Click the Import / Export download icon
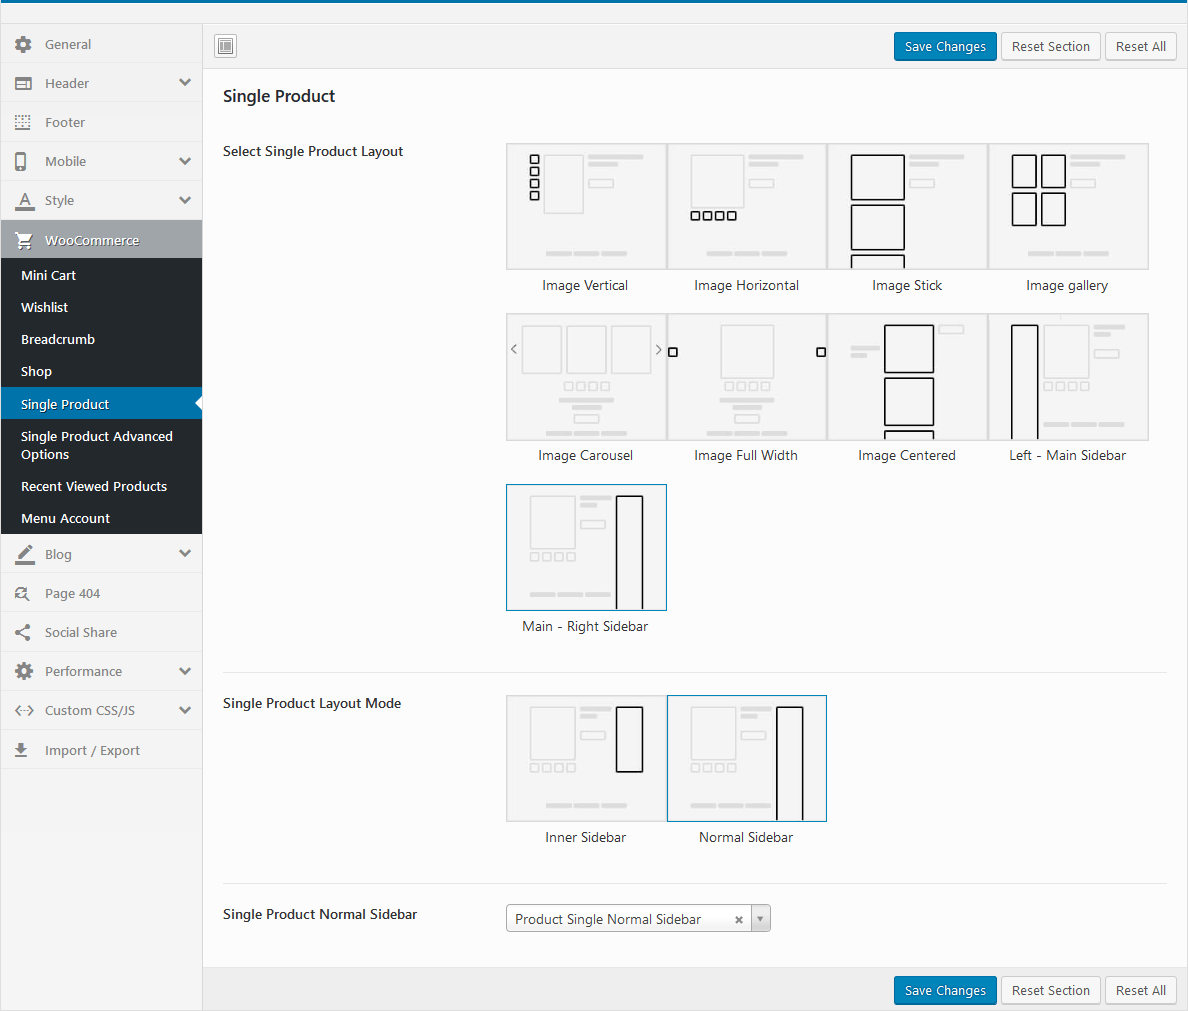 tap(21, 750)
